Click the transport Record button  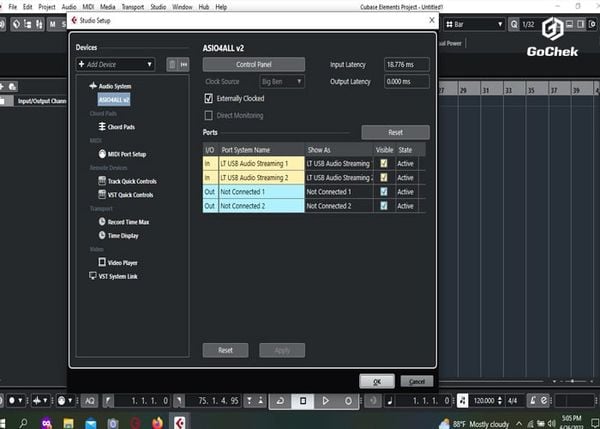348,401
